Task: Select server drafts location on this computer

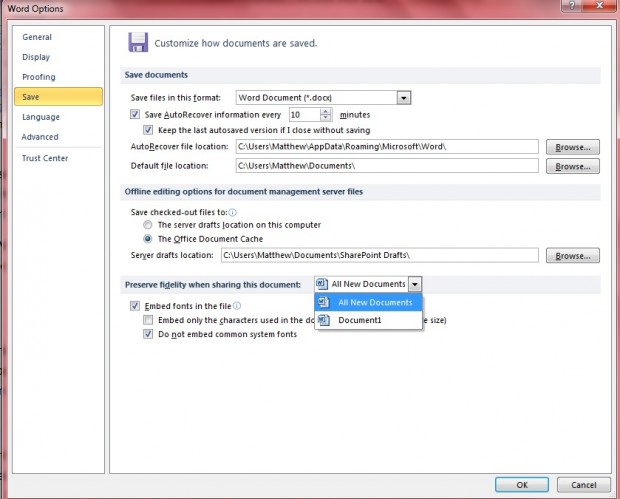Action: coord(149,225)
